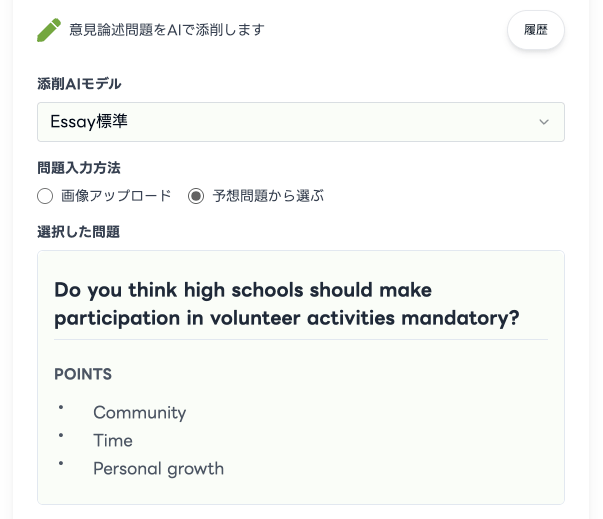Click the bullet beside Personal growth

[x=61, y=464]
